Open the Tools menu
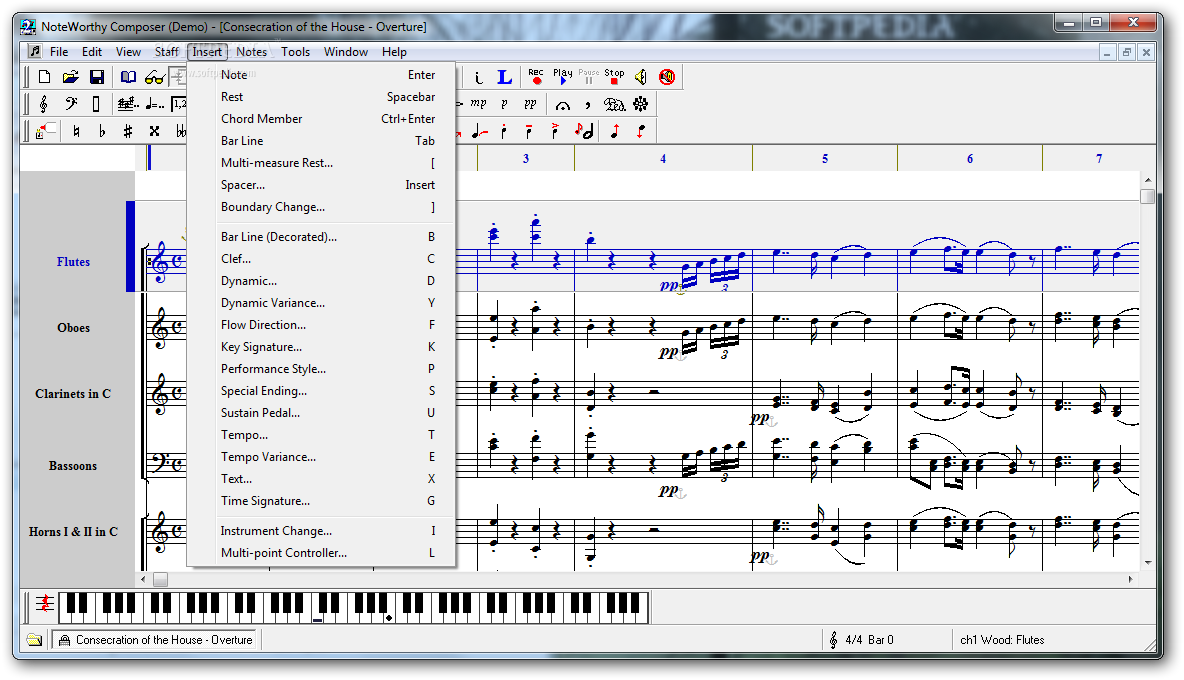Viewport: 1184px width, 680px height. 295,51
